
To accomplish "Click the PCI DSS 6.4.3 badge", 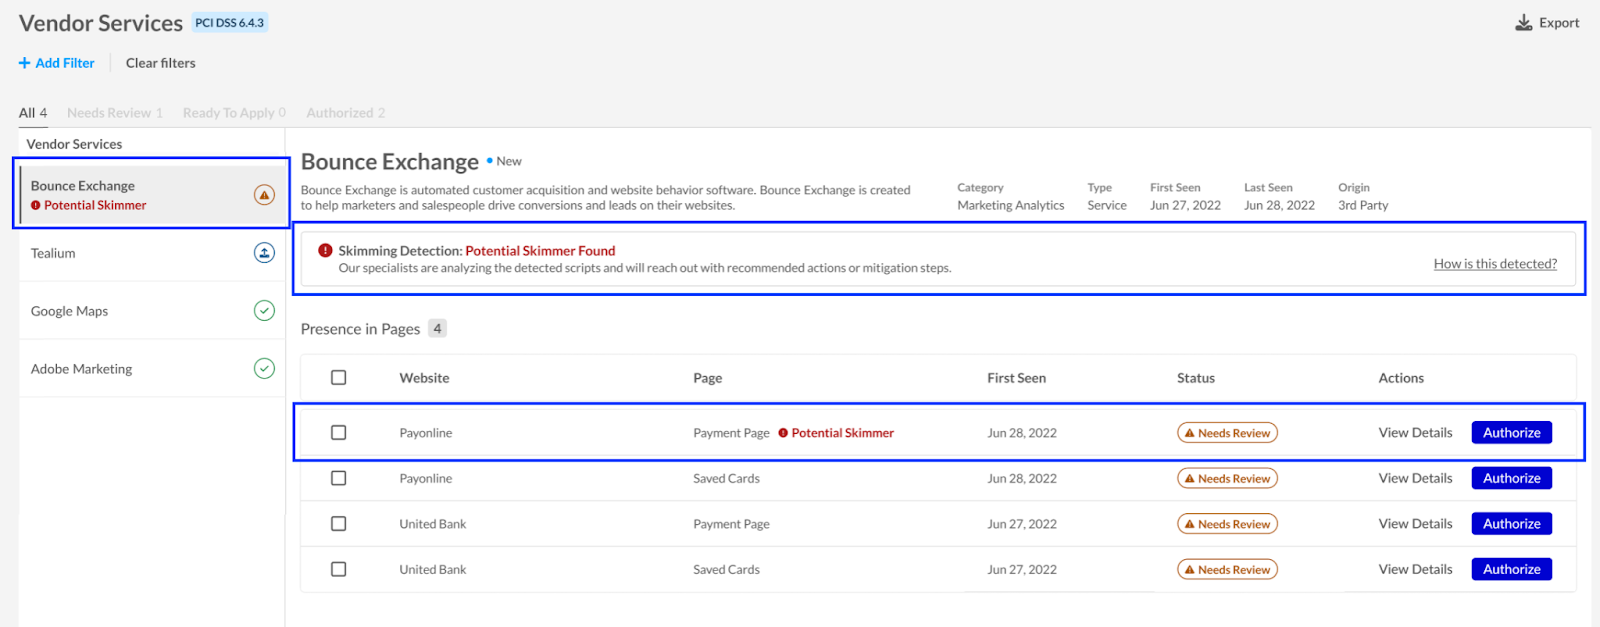I will 230,23.
